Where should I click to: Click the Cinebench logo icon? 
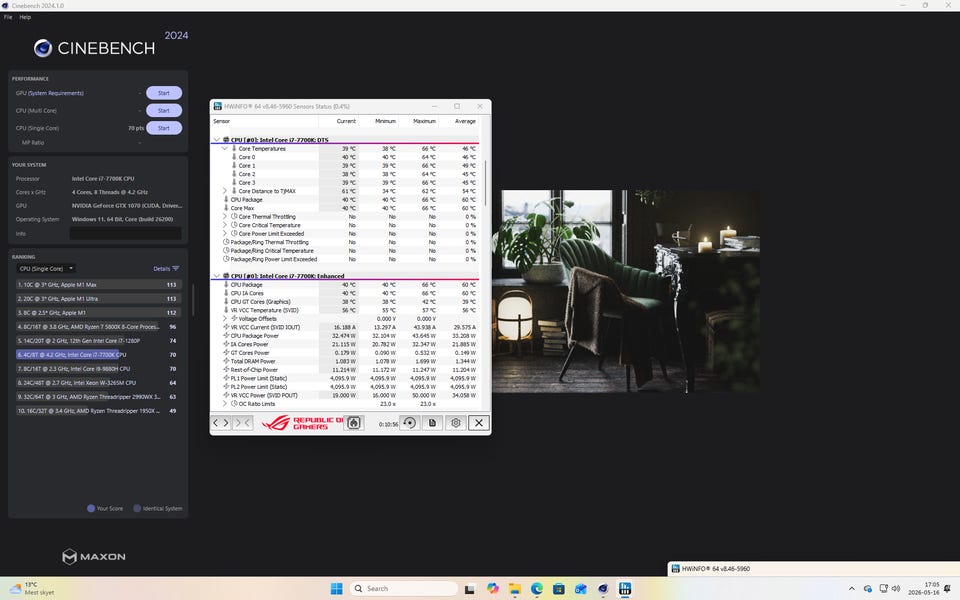point(42,48)
